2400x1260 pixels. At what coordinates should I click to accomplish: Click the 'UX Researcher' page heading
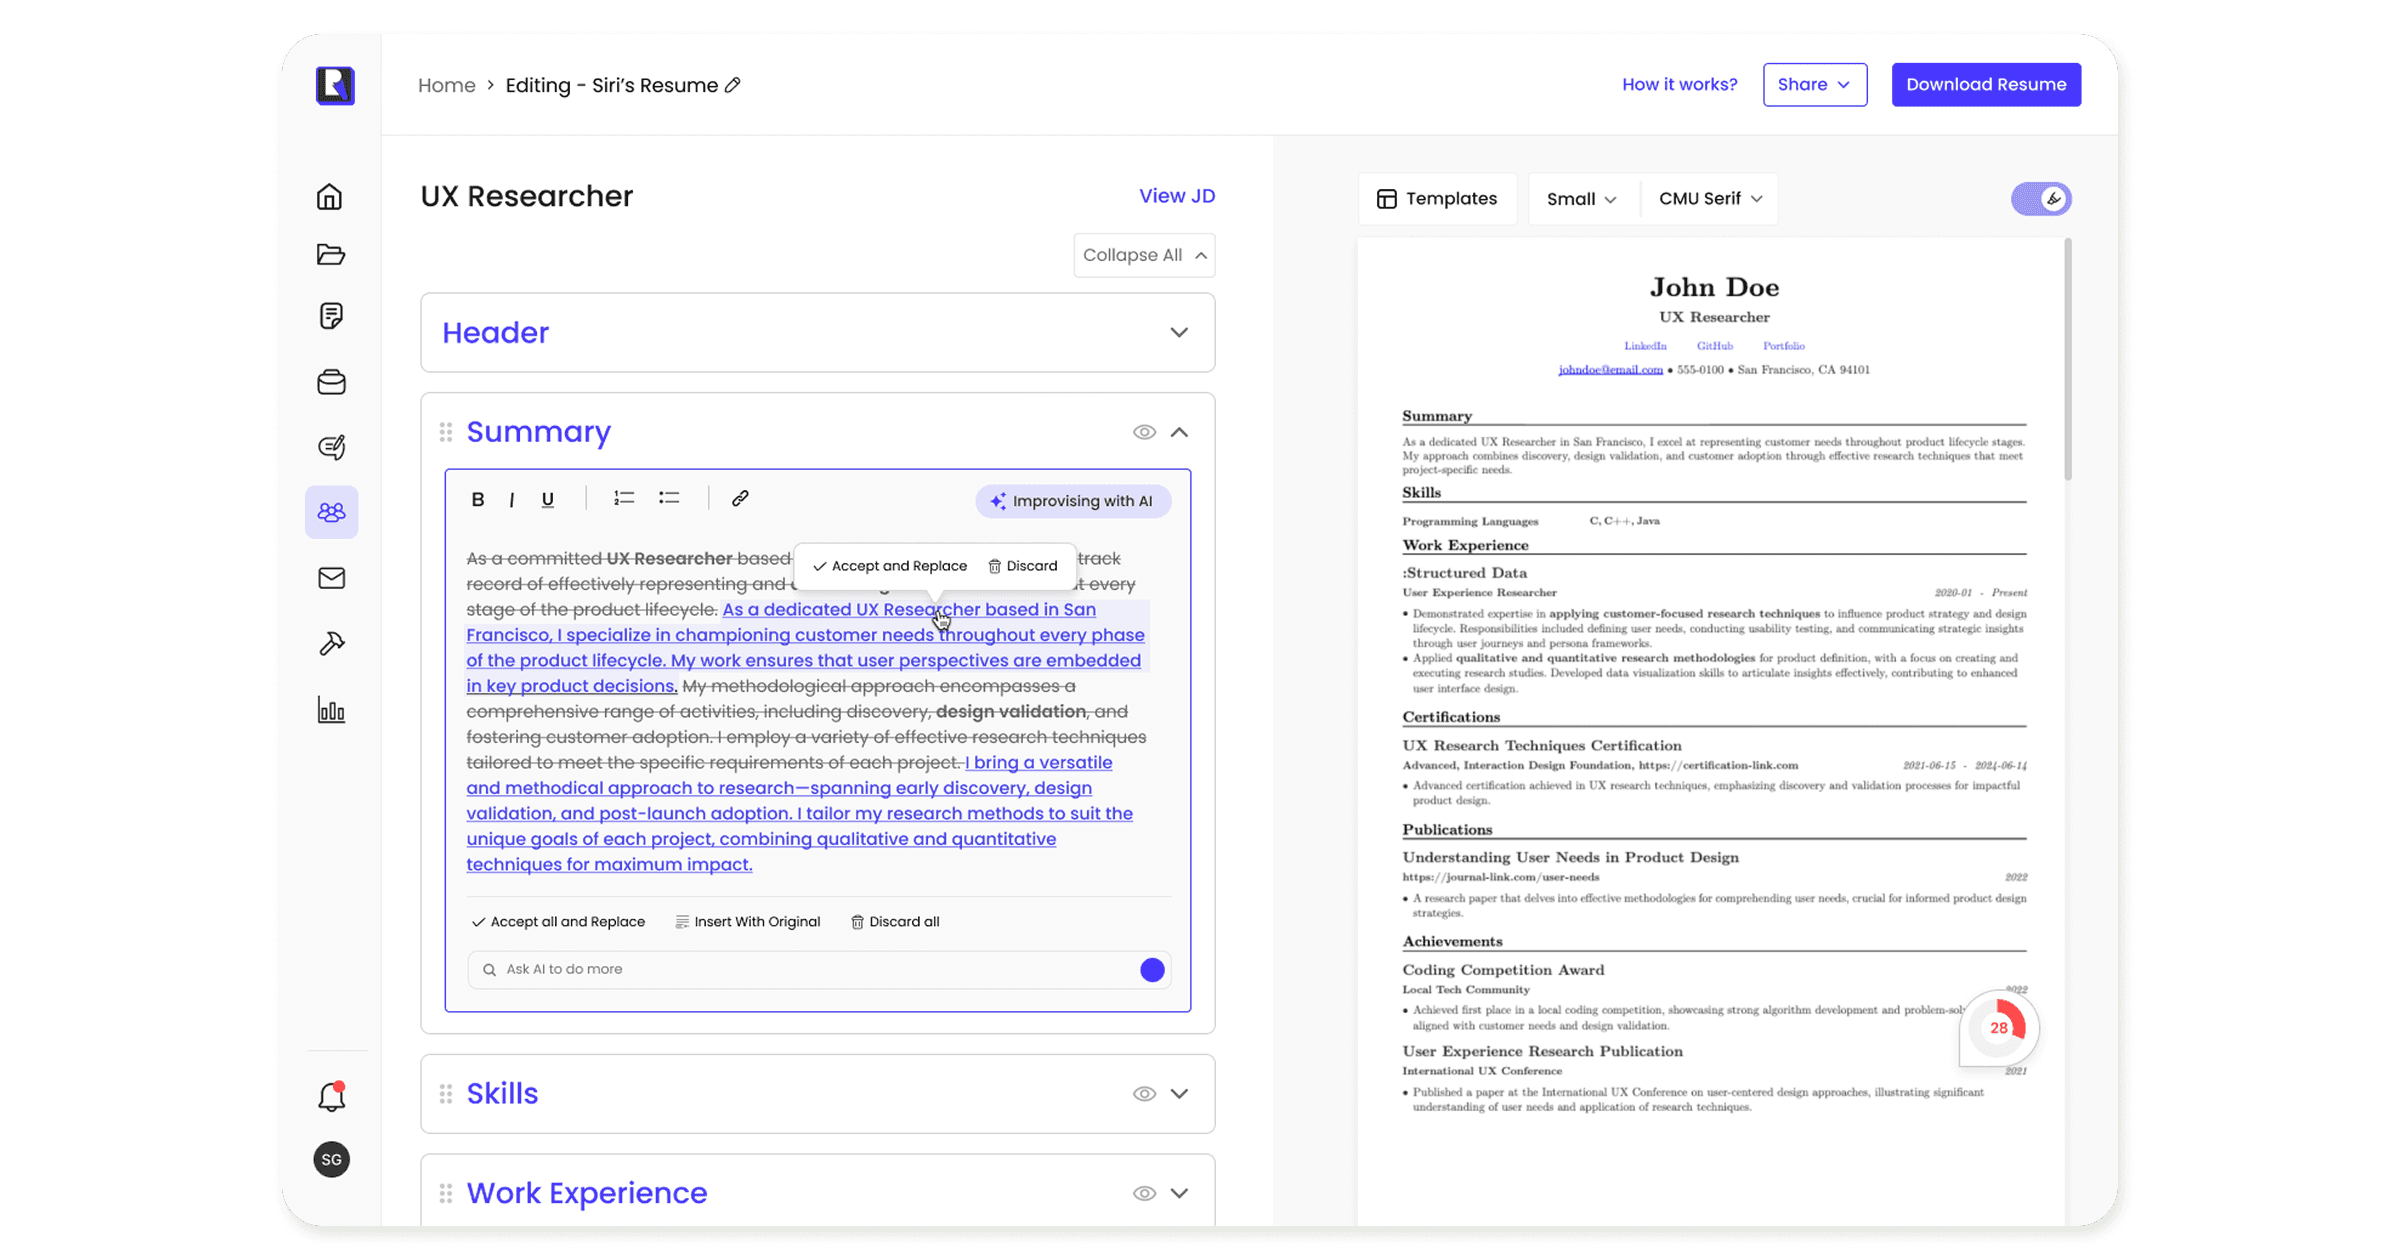[526, 196]
